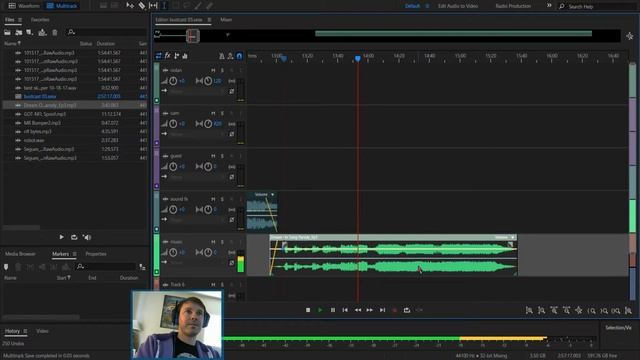Show the Effects (fx) track controls
Screen dimensions: 640x360
coord(167,56)
